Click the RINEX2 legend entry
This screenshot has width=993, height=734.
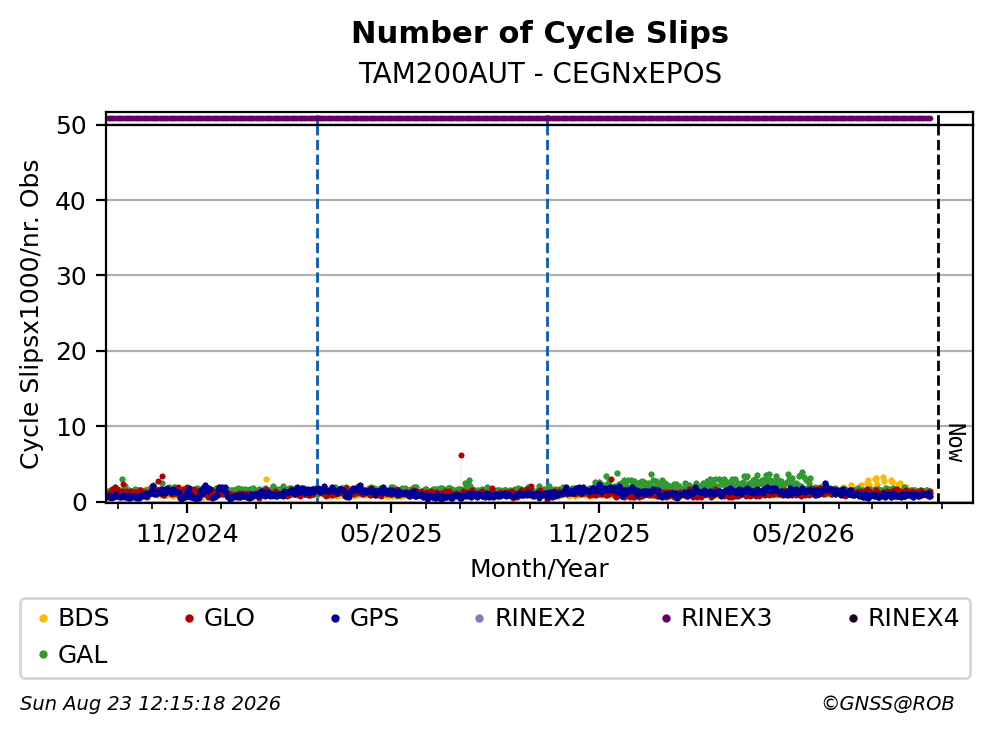click(530, 618)
